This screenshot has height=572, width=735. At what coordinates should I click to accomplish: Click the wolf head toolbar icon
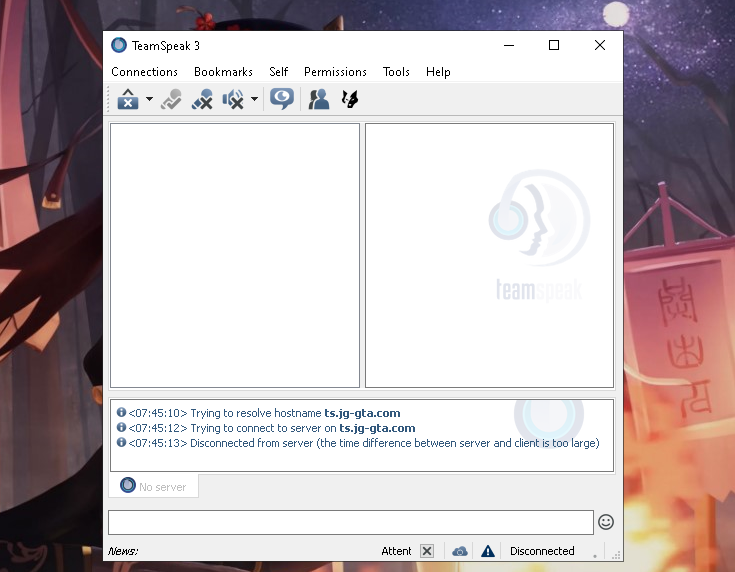click(x=350, y=99)
